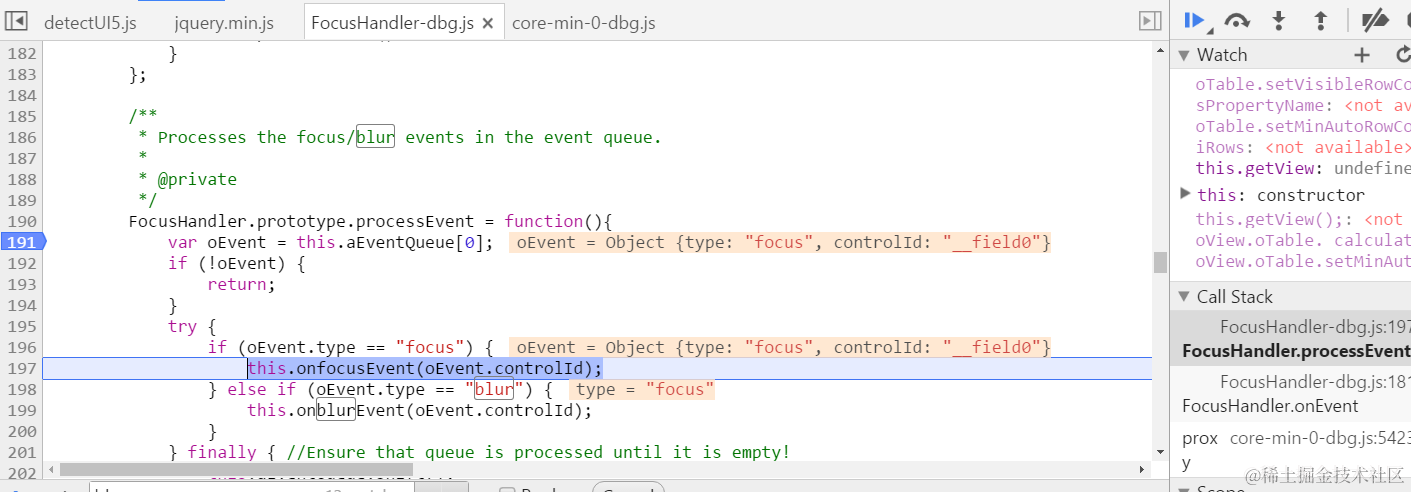Set a breakpoint on line number 190
1411x492 pixels.
click(x=21, y=221)
